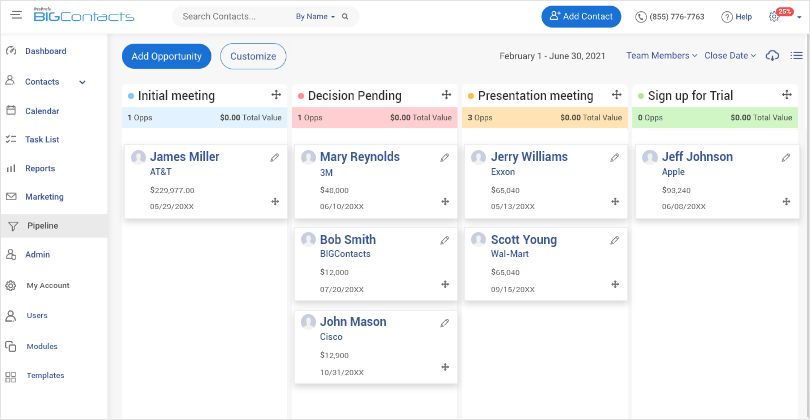810x420 pixels.
Task: Click the Cisco company name
Action: 331,337
